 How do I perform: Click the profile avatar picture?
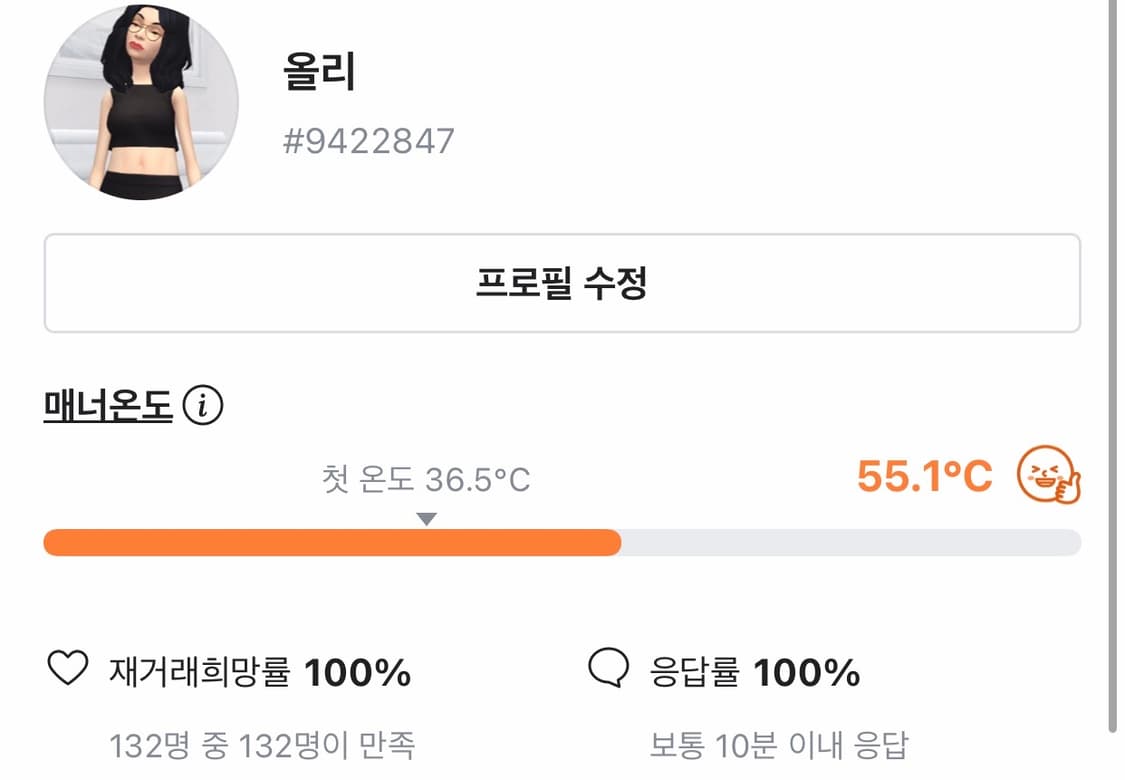(x=141, y=102)
